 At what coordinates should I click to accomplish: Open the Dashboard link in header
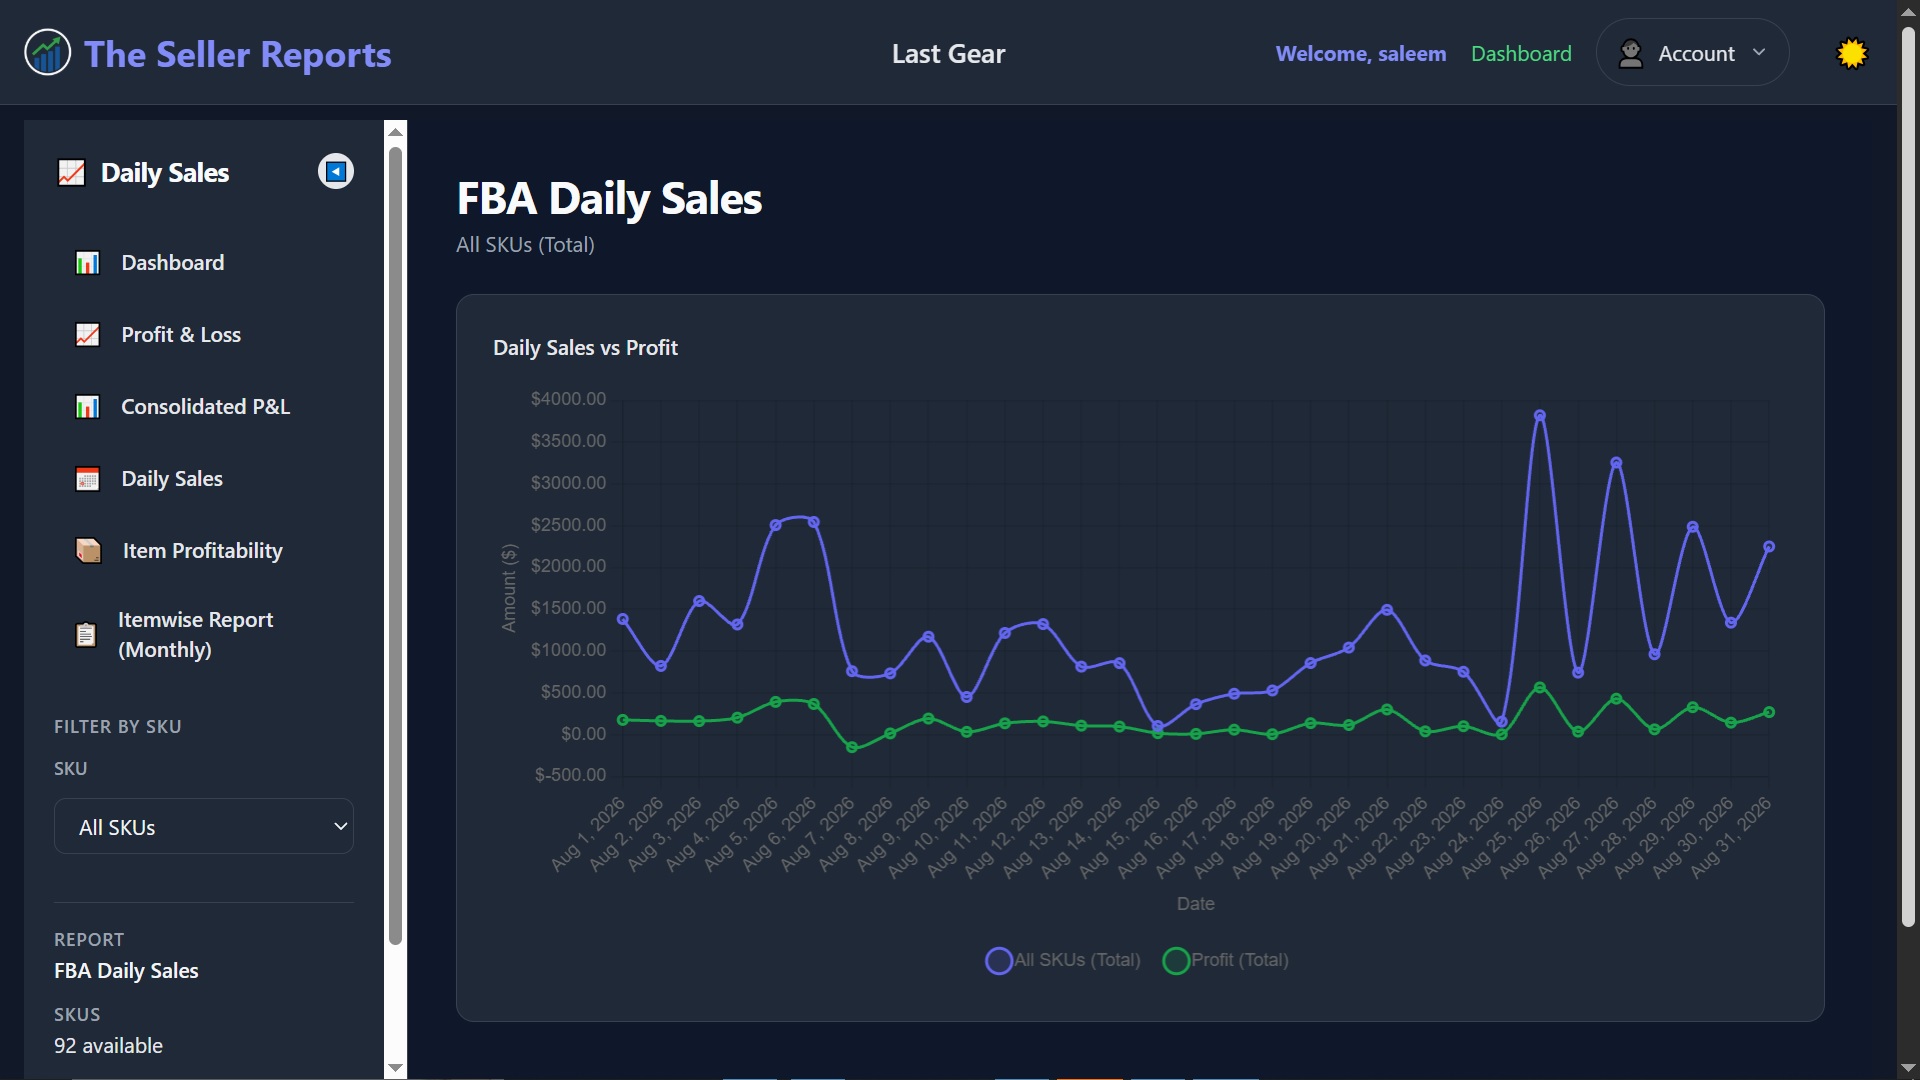coord(1521,53)
